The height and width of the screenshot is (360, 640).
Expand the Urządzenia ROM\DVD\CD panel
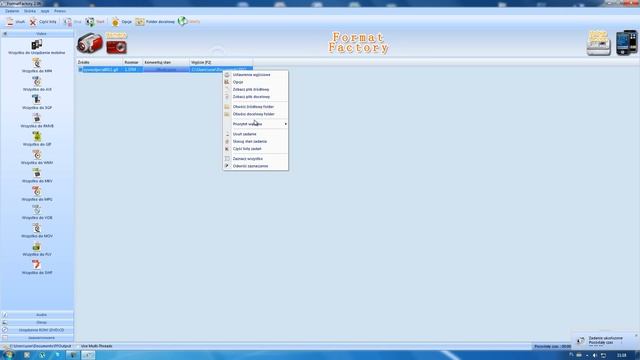point(37,330)
